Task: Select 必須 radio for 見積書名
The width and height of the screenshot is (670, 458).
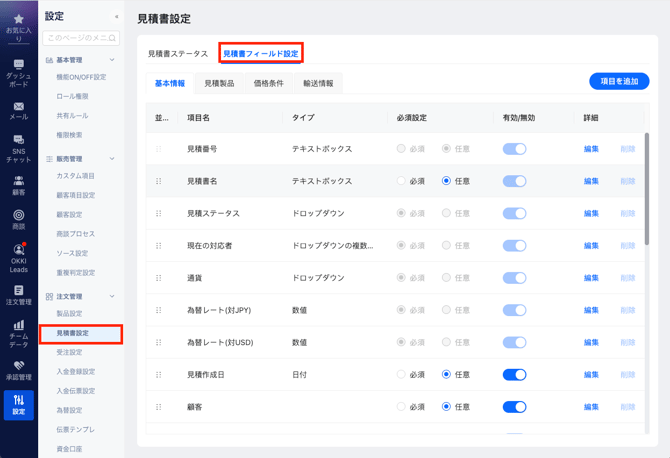Action: (x=401, y=181)
